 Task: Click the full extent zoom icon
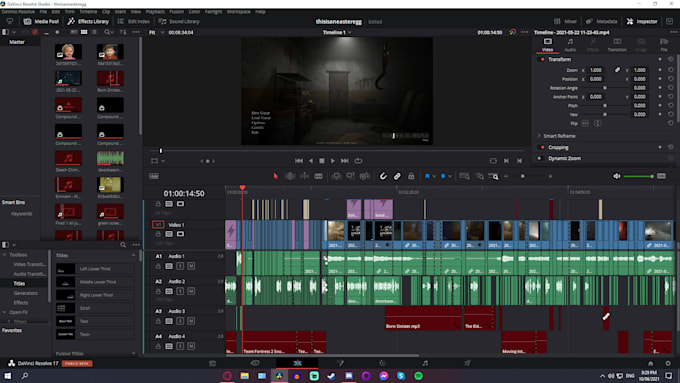[x=464, y=176]
